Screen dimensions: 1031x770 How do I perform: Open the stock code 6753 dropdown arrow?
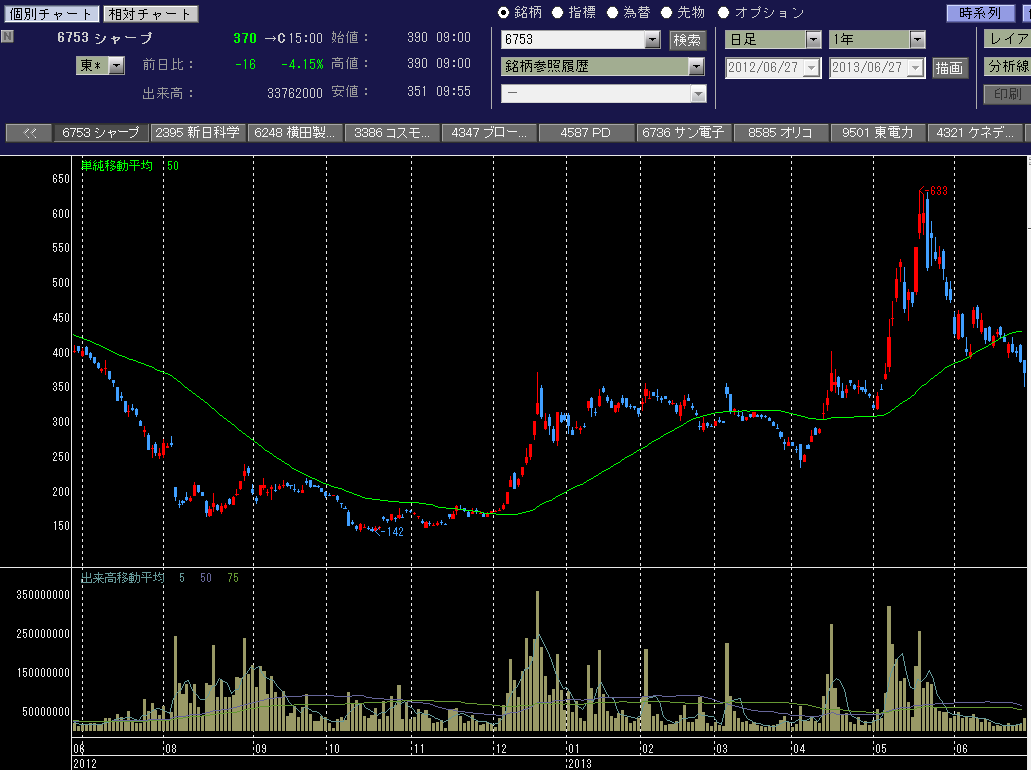652,40
